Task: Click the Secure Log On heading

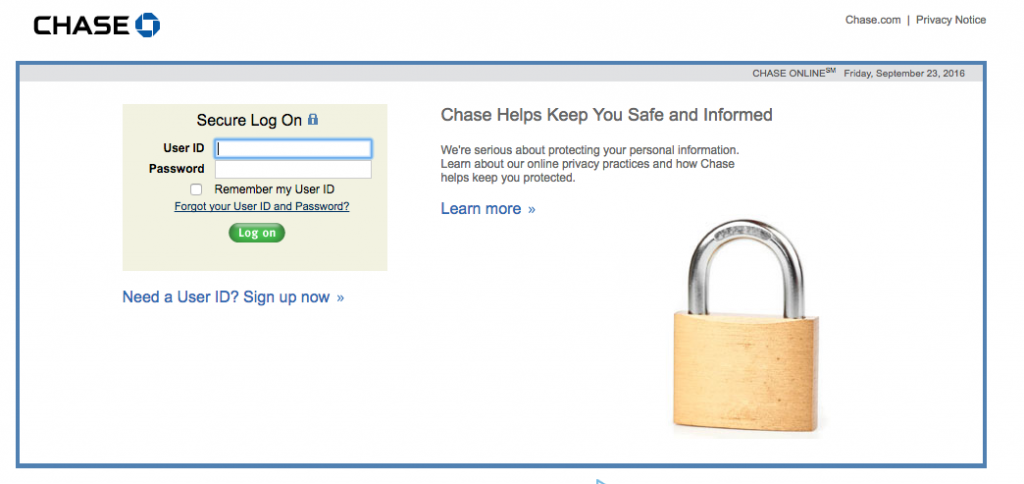Action: (249, 120)
